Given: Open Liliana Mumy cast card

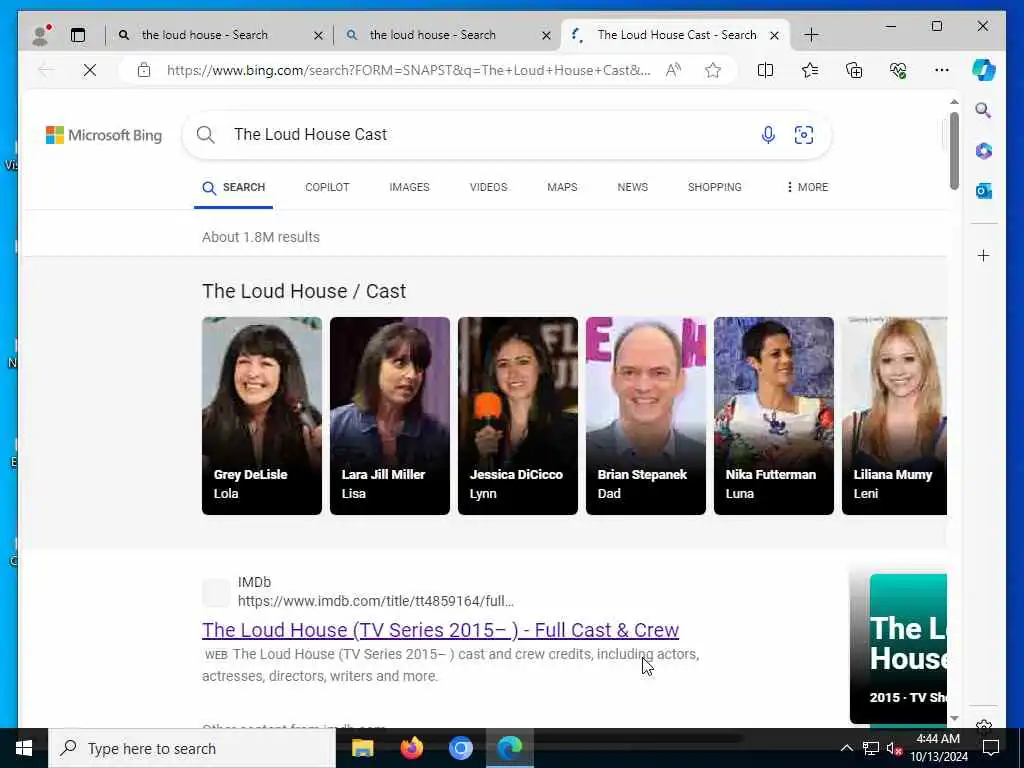Looking at the screenshot, I should tap(894, 416).
